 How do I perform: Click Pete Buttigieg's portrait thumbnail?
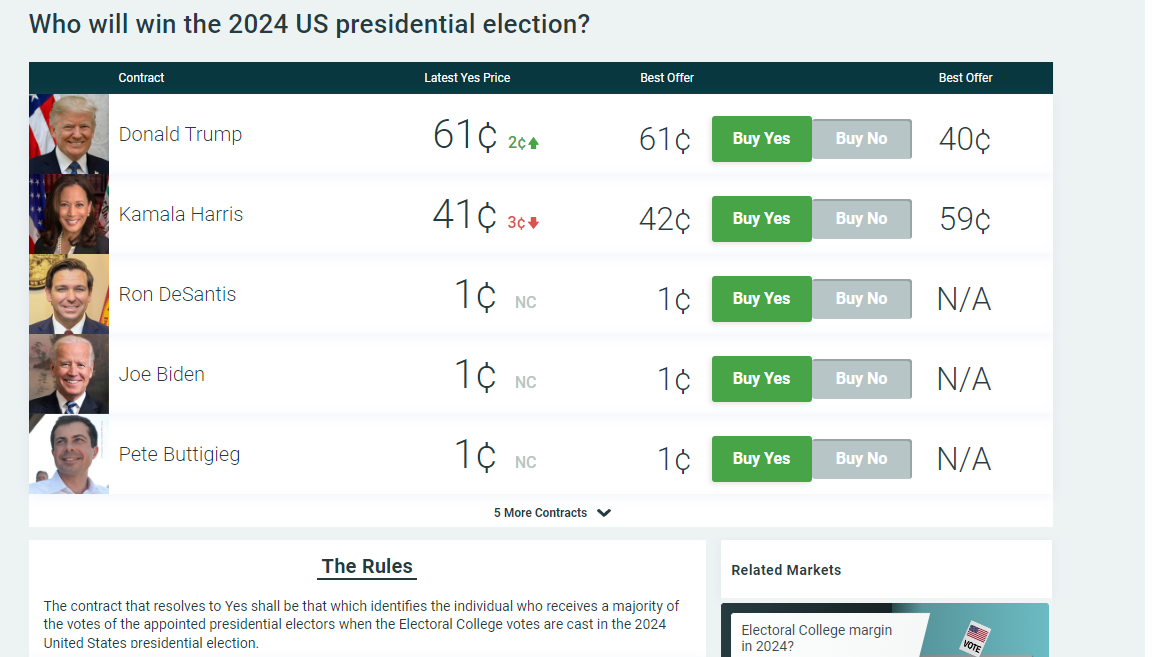click(69, 454)
